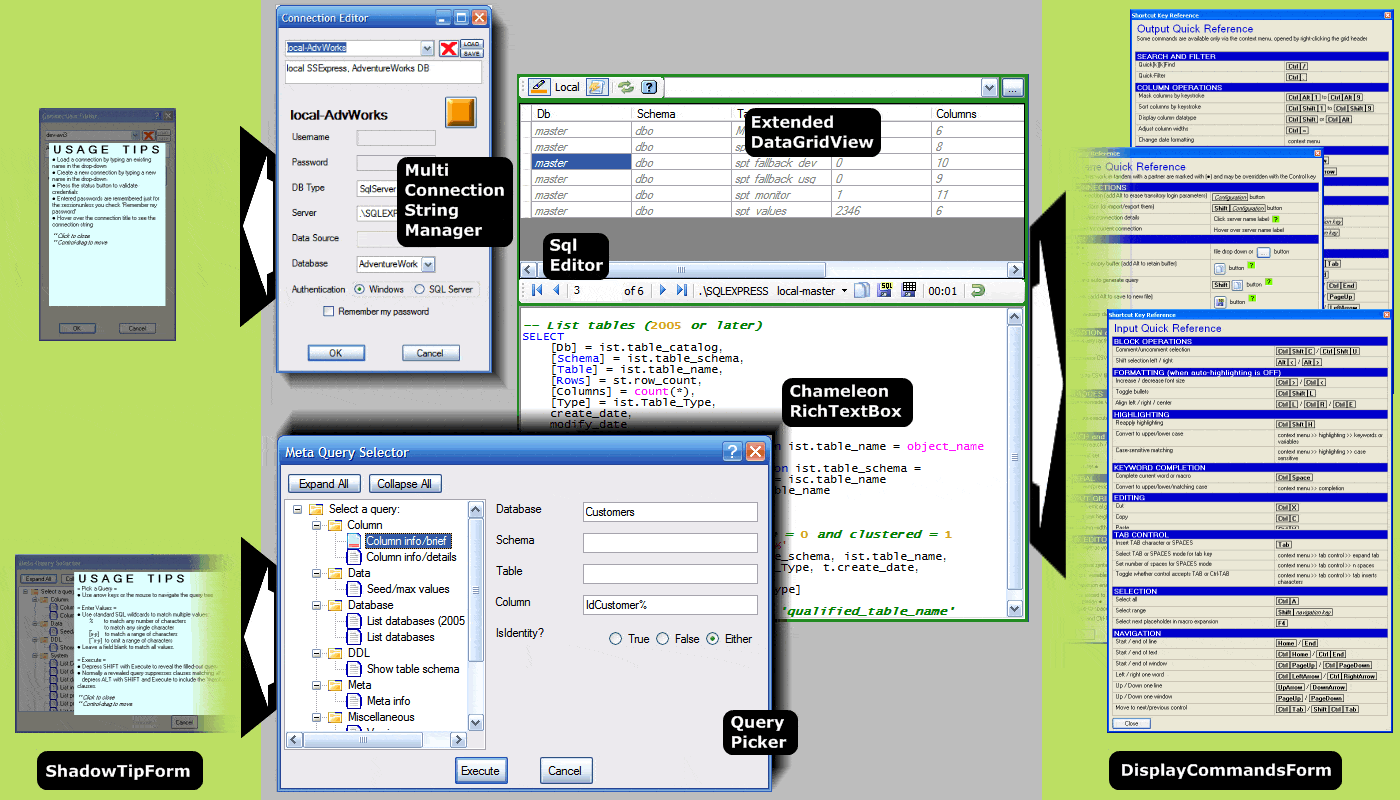Viewport: 1400px width, 800px height.
Task: Jump to first record in grid navigator
Action: [537, 290]
